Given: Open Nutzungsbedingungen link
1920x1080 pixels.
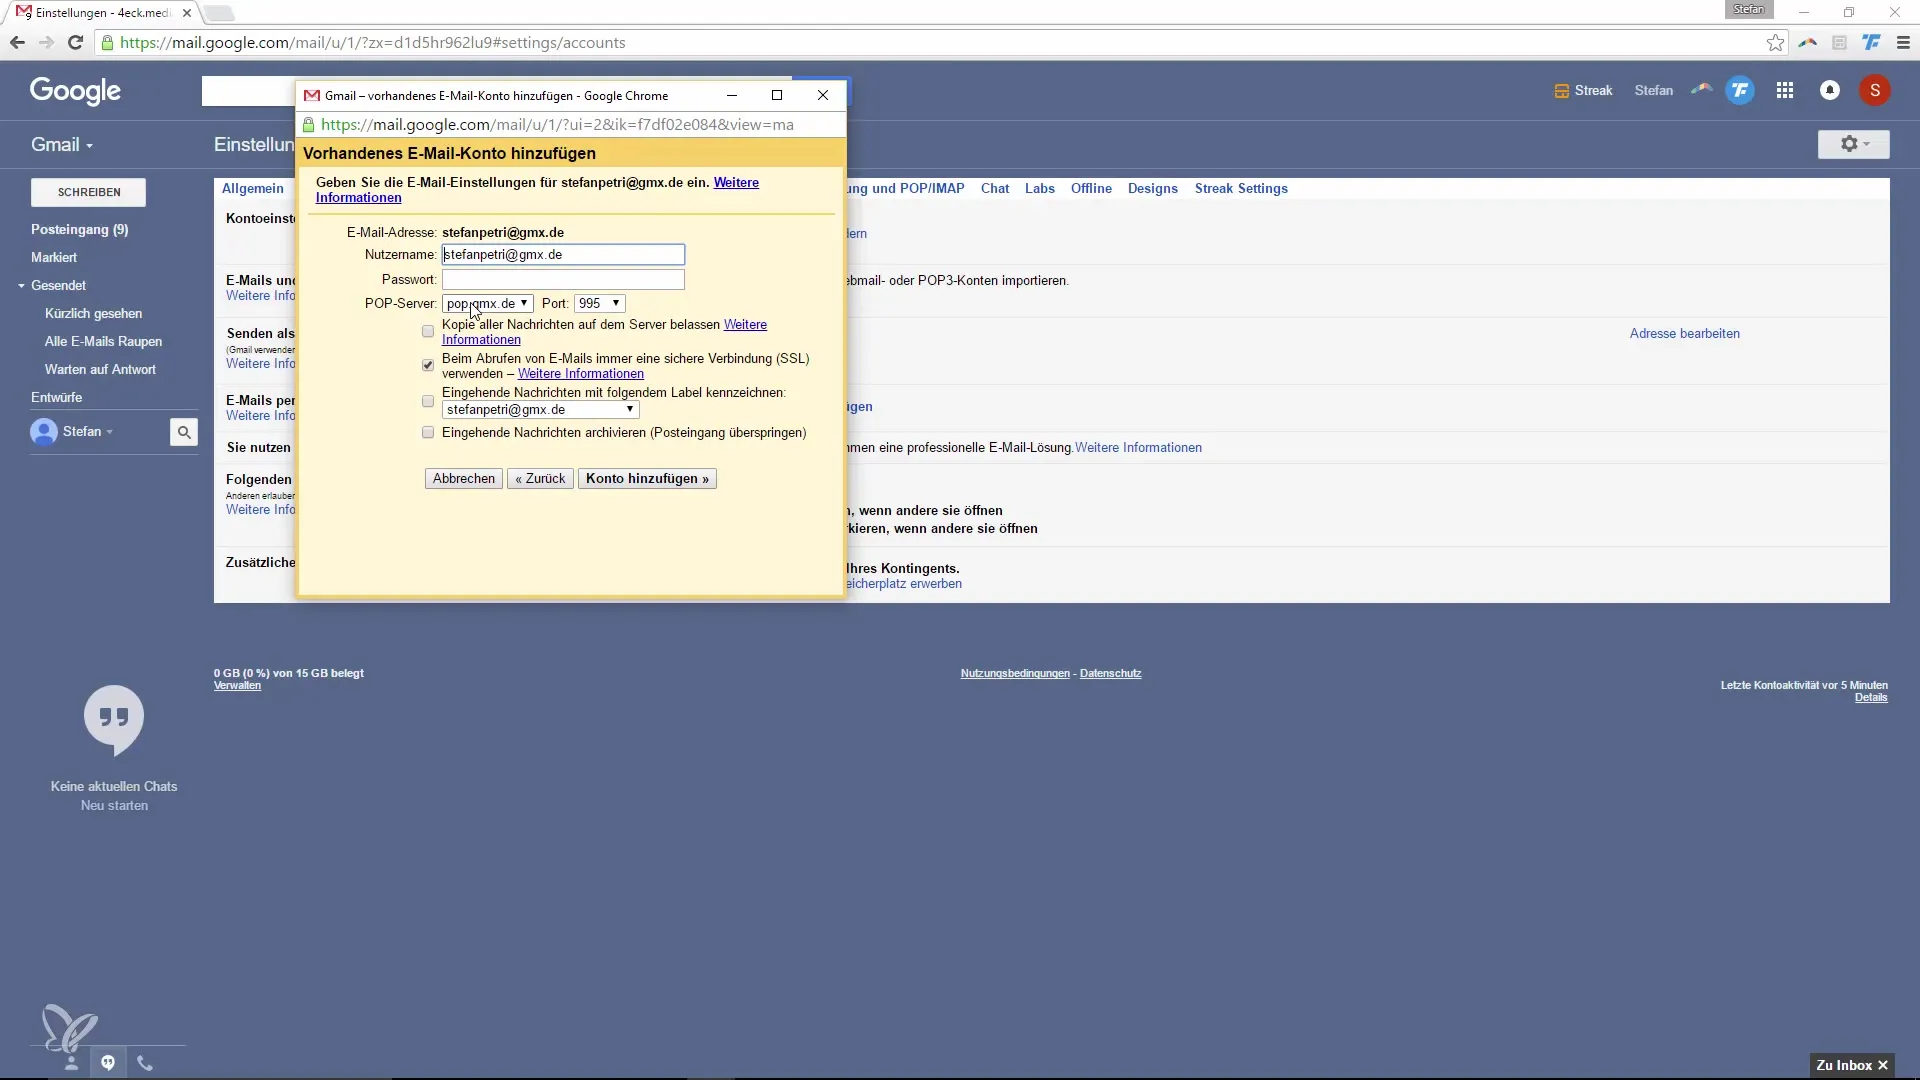Looking at the screenshot, I should click(1015, 674).
